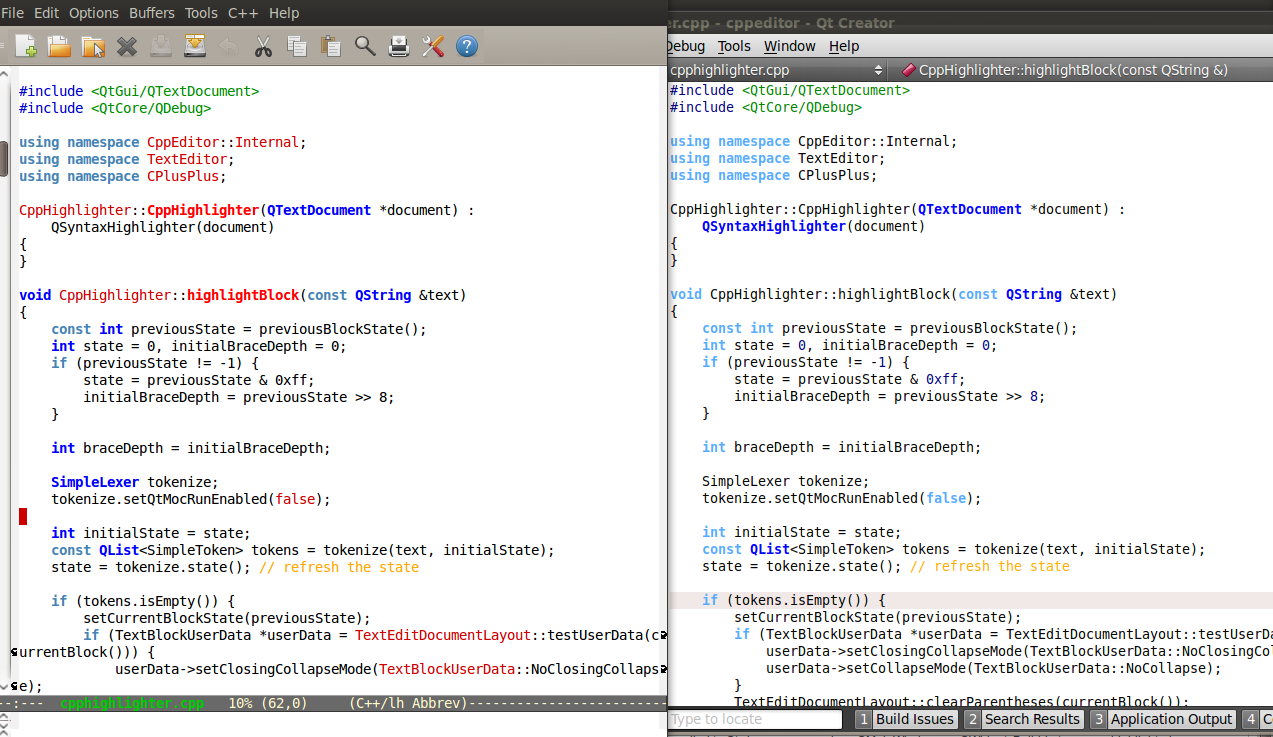Click the Type to locate field
The height and width of the screenshot is (737, 1273).
[756, 719]
